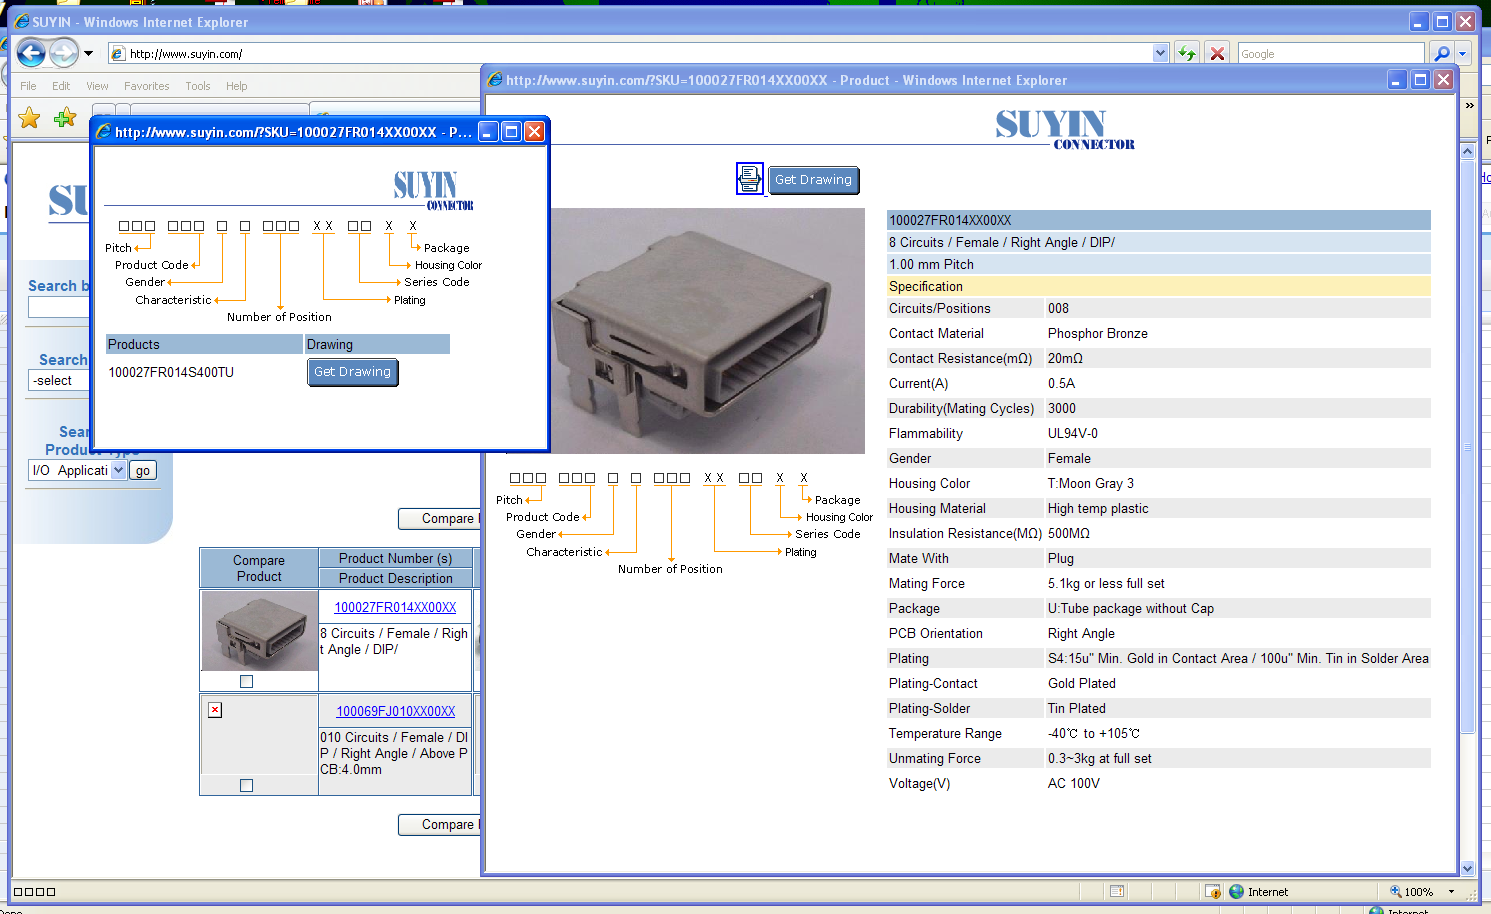This screenshot has width=1491, height=914.
Task: Open the Favorites menu
Action: pyautogui.click(x=146, y=86)
